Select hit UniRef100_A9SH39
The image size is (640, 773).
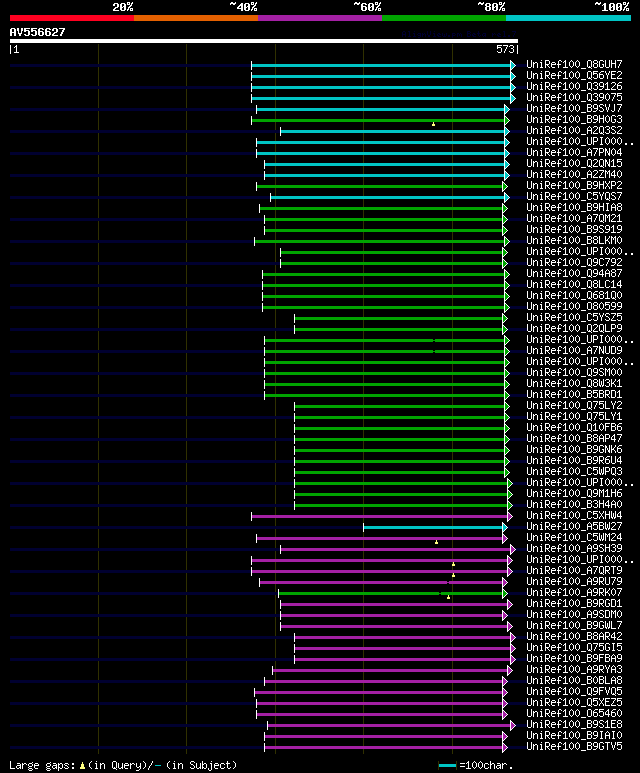(x=574, y=548)
